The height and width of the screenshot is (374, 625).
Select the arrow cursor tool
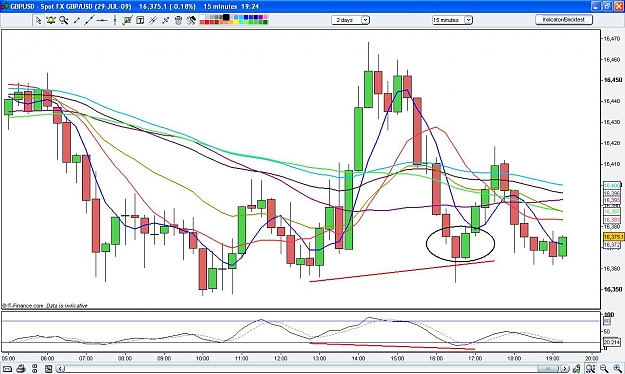pyautogui.click(x=38, y=20)
